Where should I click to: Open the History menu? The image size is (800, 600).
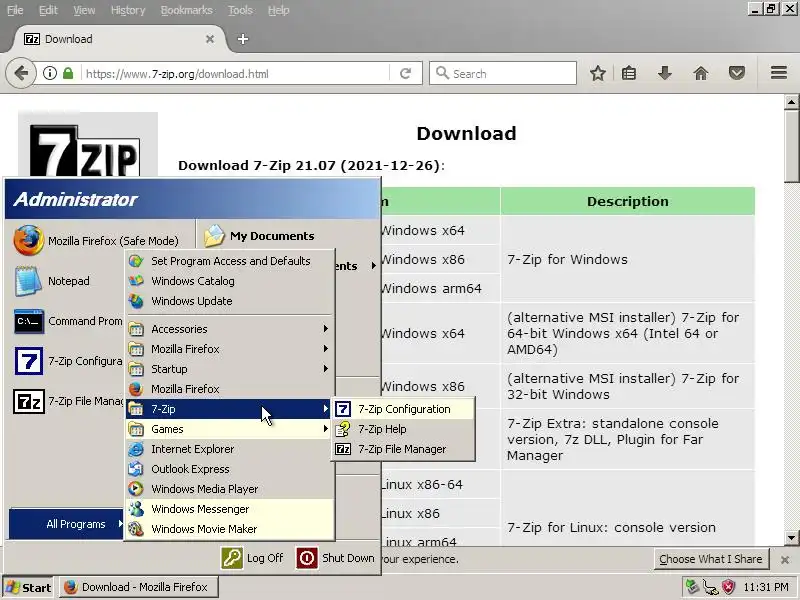(128, 10)
